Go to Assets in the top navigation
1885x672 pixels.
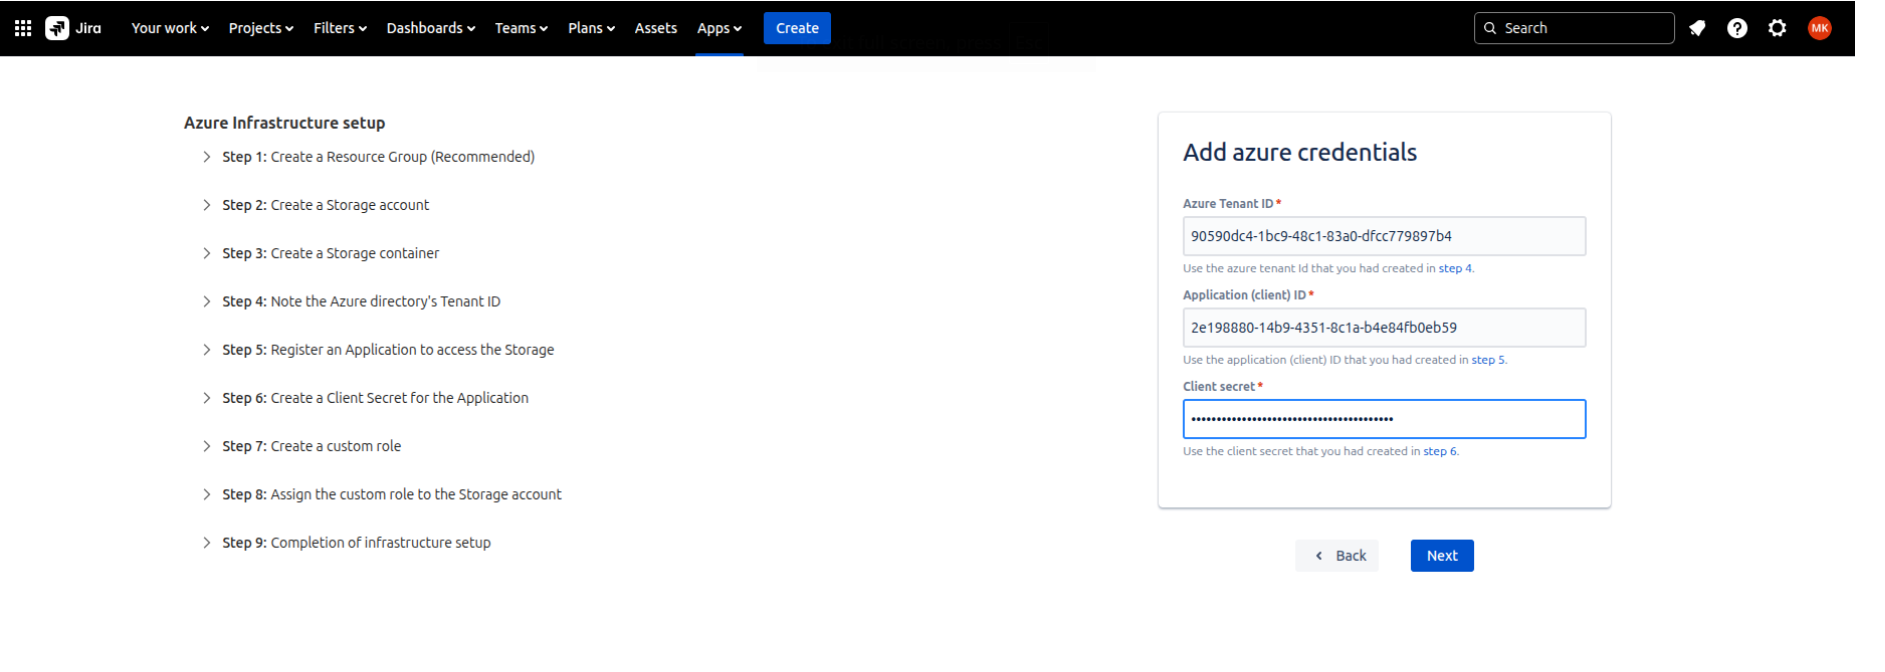tap(656, 28)
